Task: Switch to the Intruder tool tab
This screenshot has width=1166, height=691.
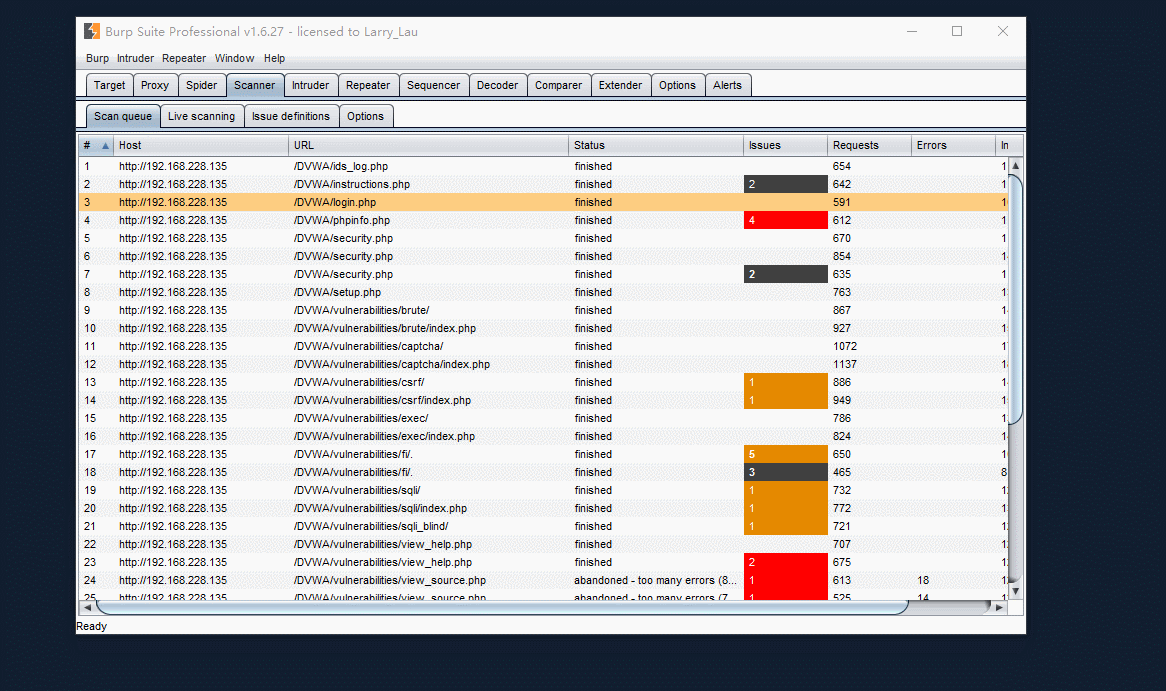Action: pyautogui.click(x=311, y=86)
